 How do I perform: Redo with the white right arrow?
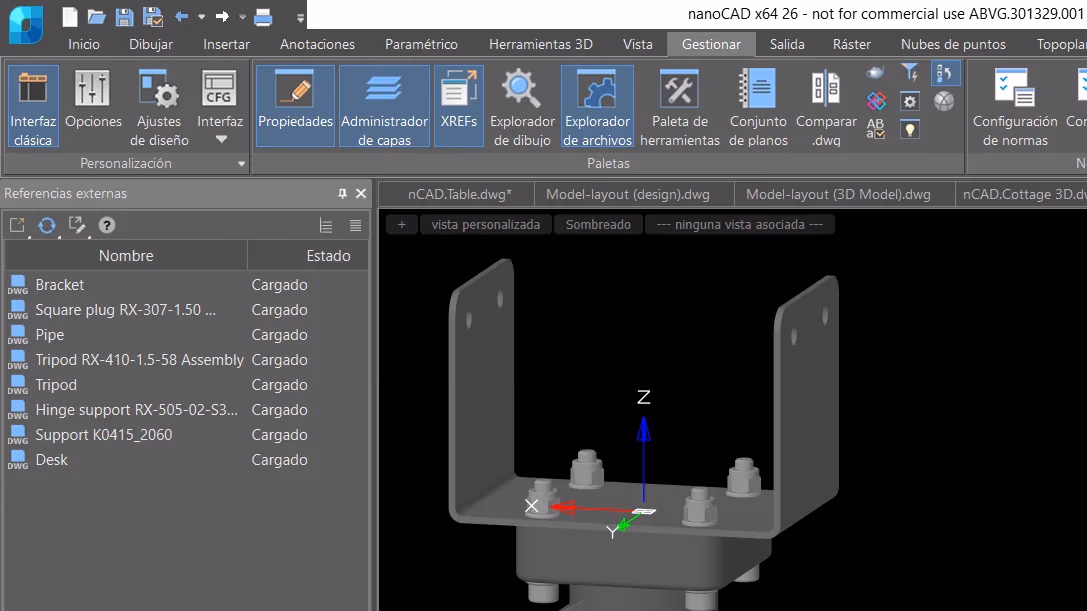pos(222,17)
